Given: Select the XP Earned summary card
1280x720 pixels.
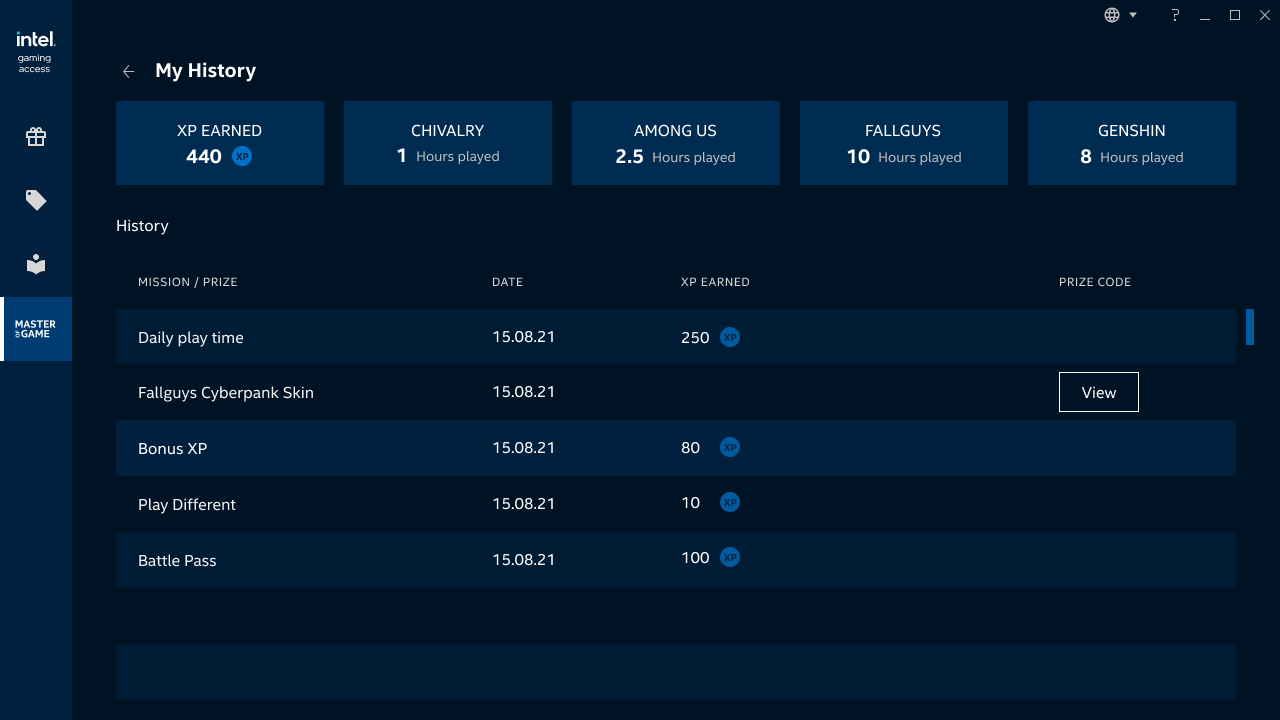Looking at the screenshot, I should coord(220,143).
